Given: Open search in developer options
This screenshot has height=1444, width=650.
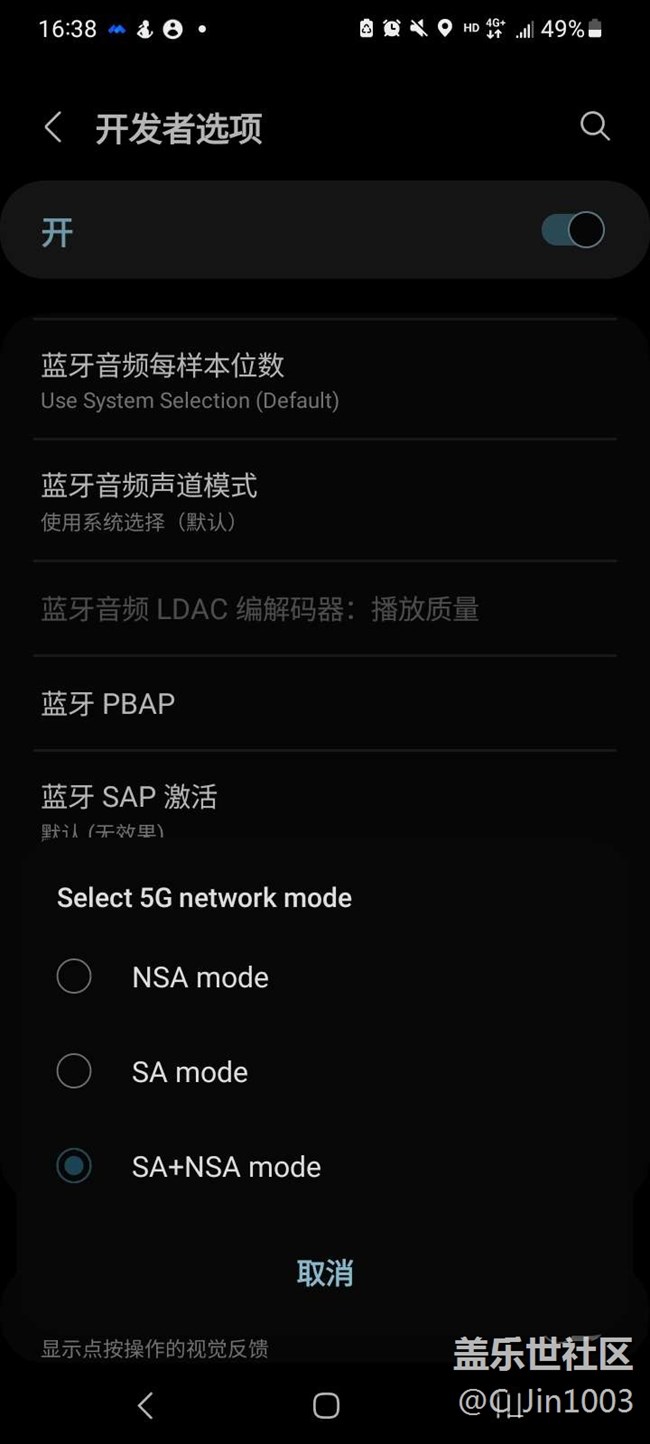Looking at the screenshot, I should (x=594, y=127).
